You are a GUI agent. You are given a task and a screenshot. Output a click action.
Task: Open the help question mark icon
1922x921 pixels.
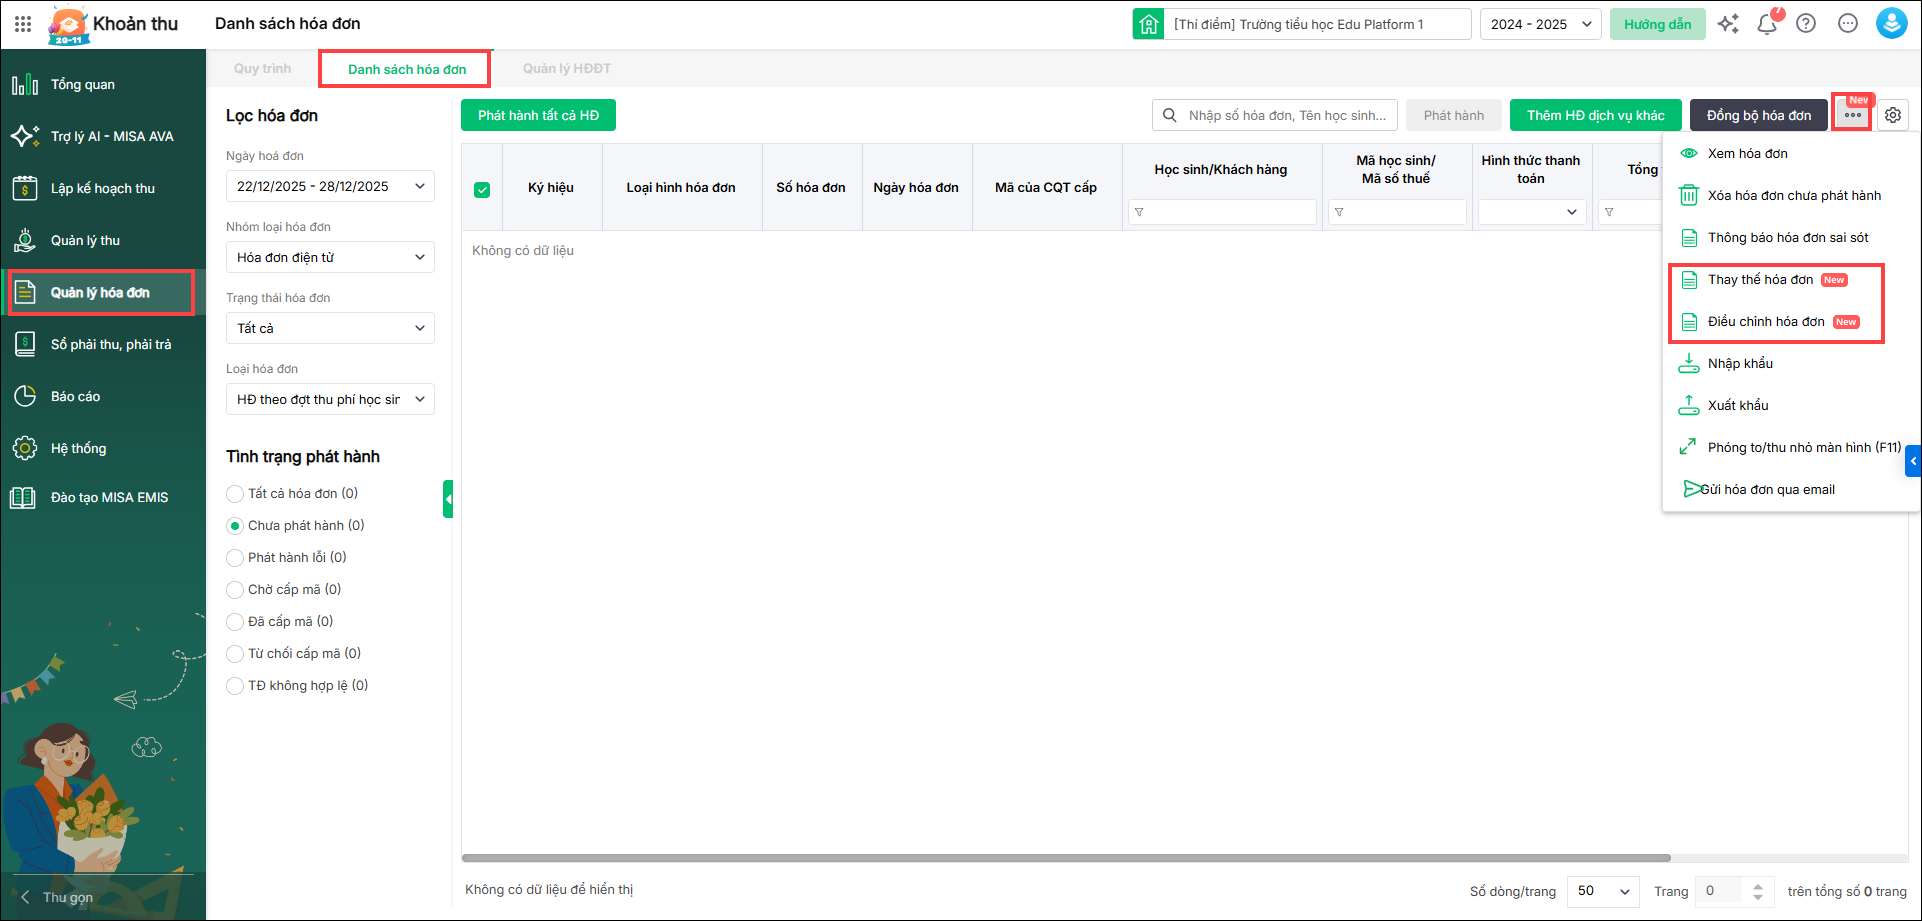[x=1806, y=24]
